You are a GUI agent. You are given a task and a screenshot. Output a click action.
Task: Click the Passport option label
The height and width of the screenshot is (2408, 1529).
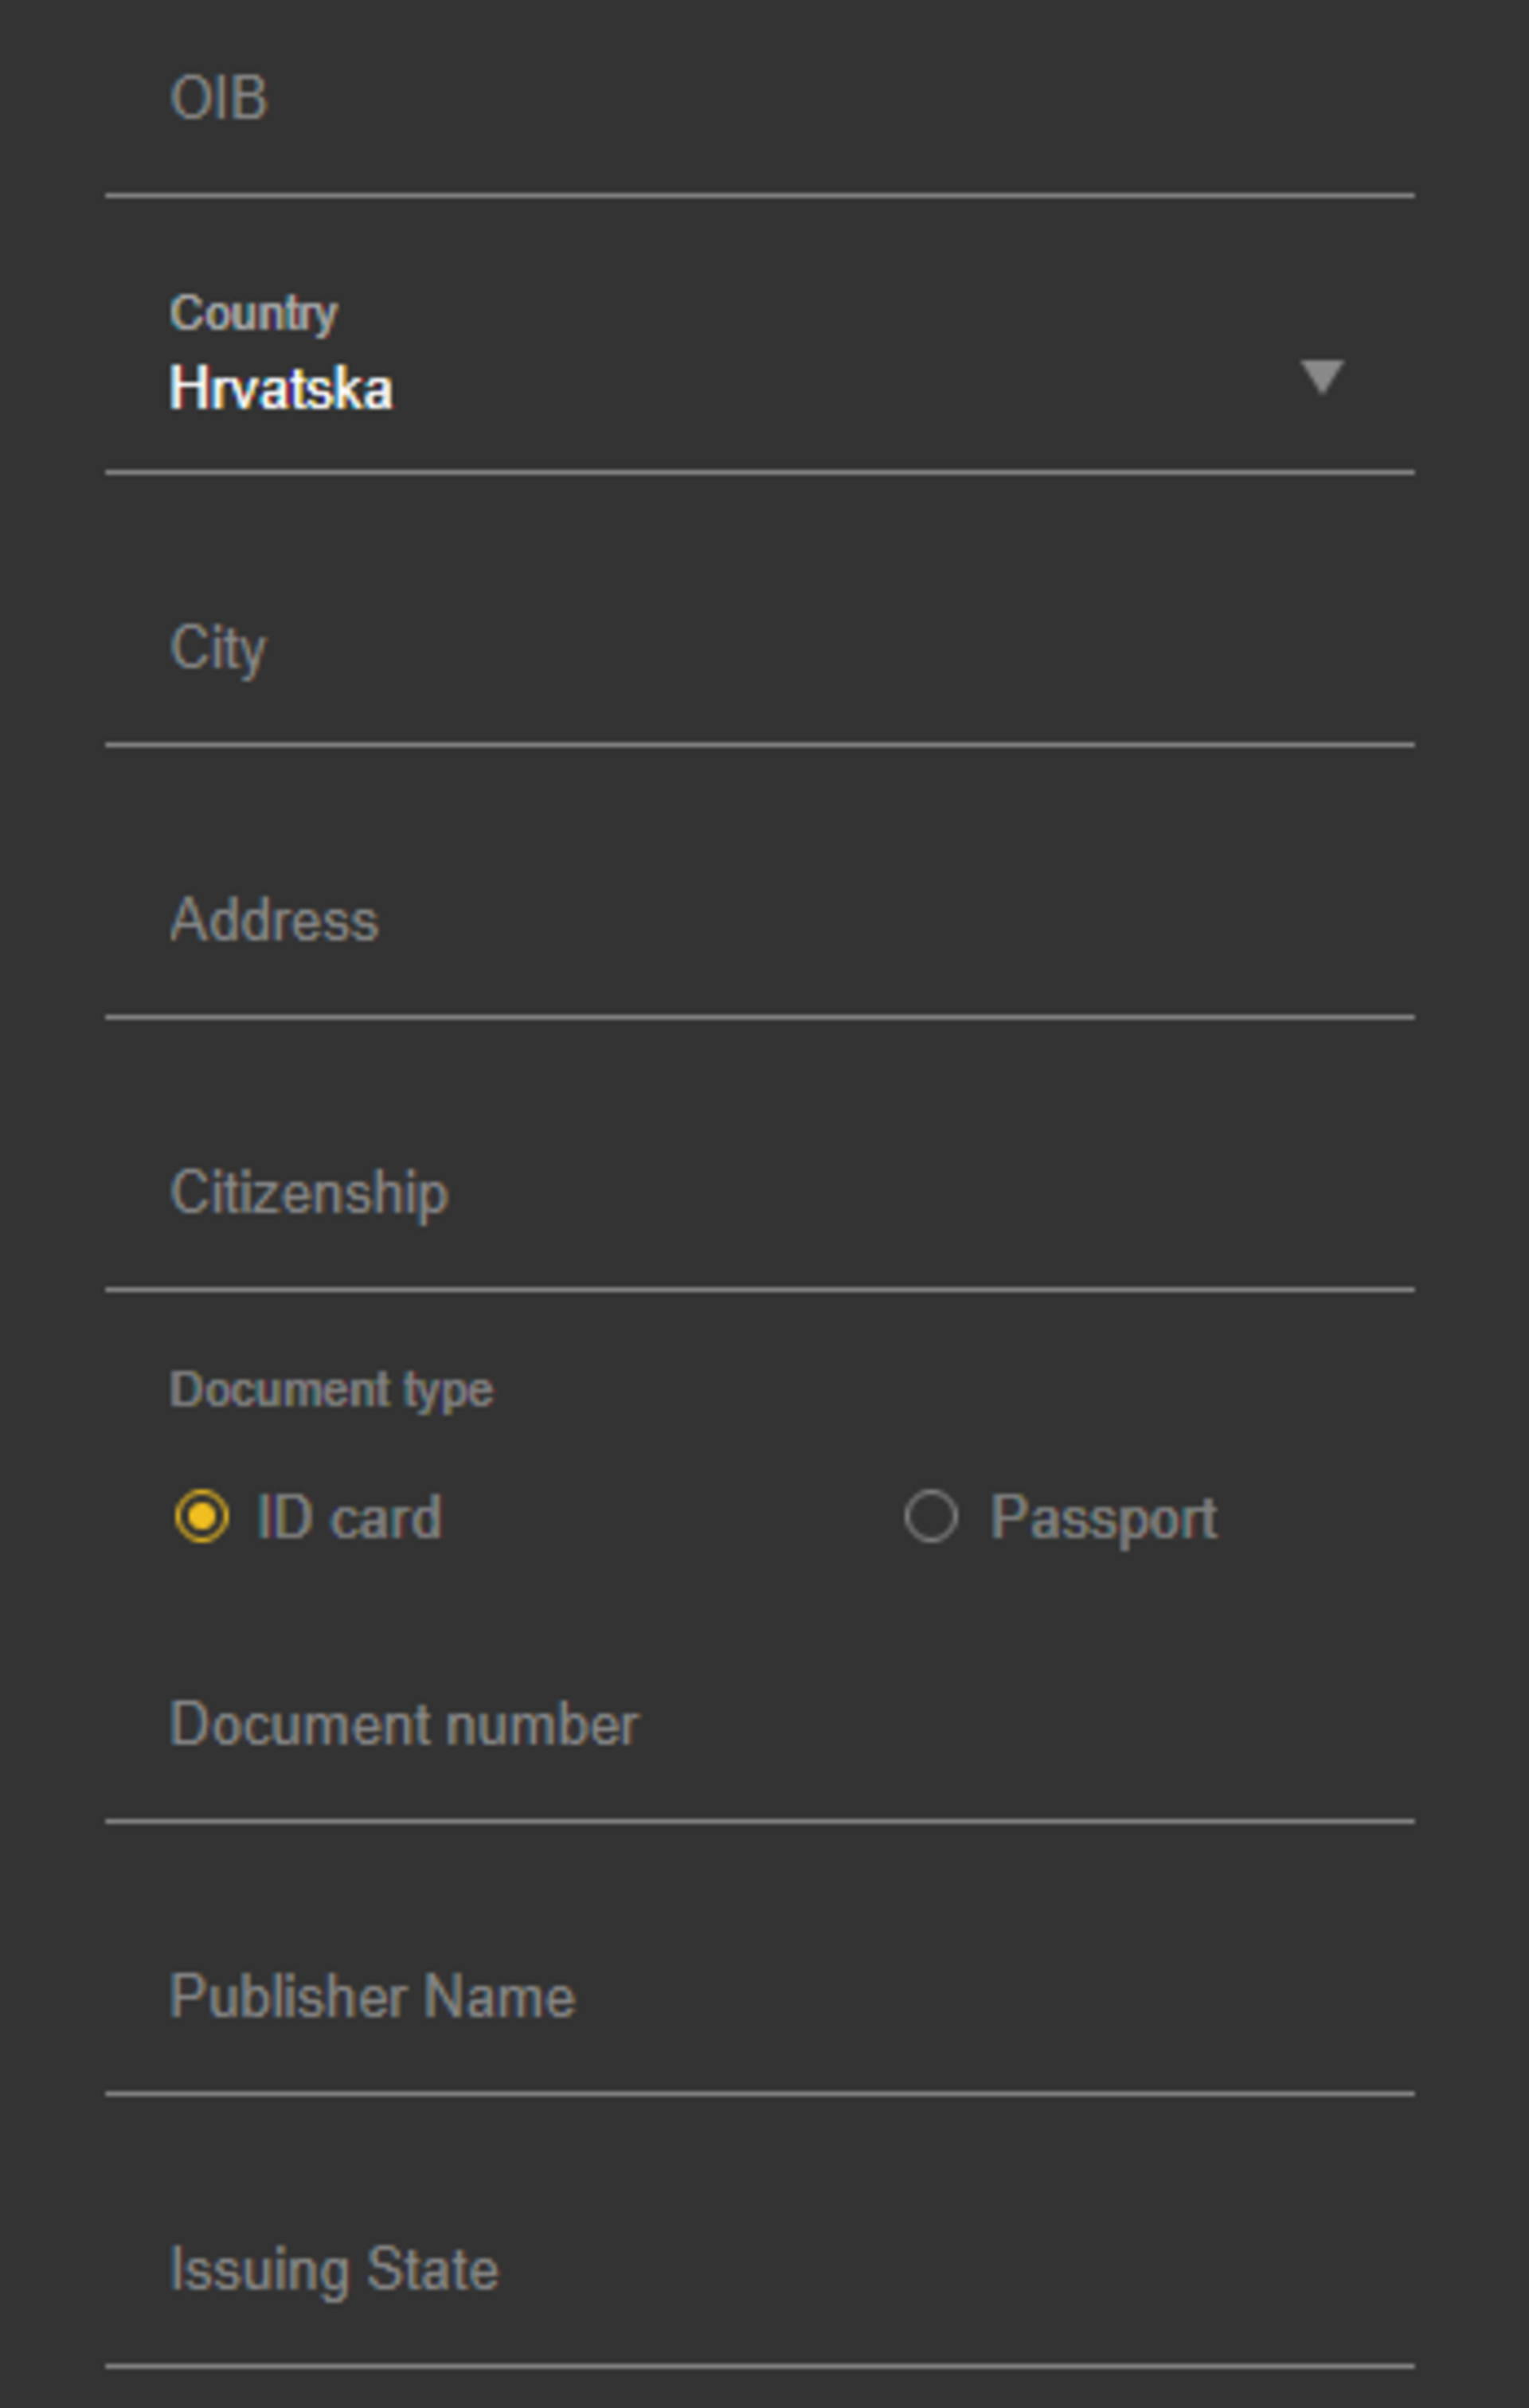pyautogui.click(x=1103, y=1517)
